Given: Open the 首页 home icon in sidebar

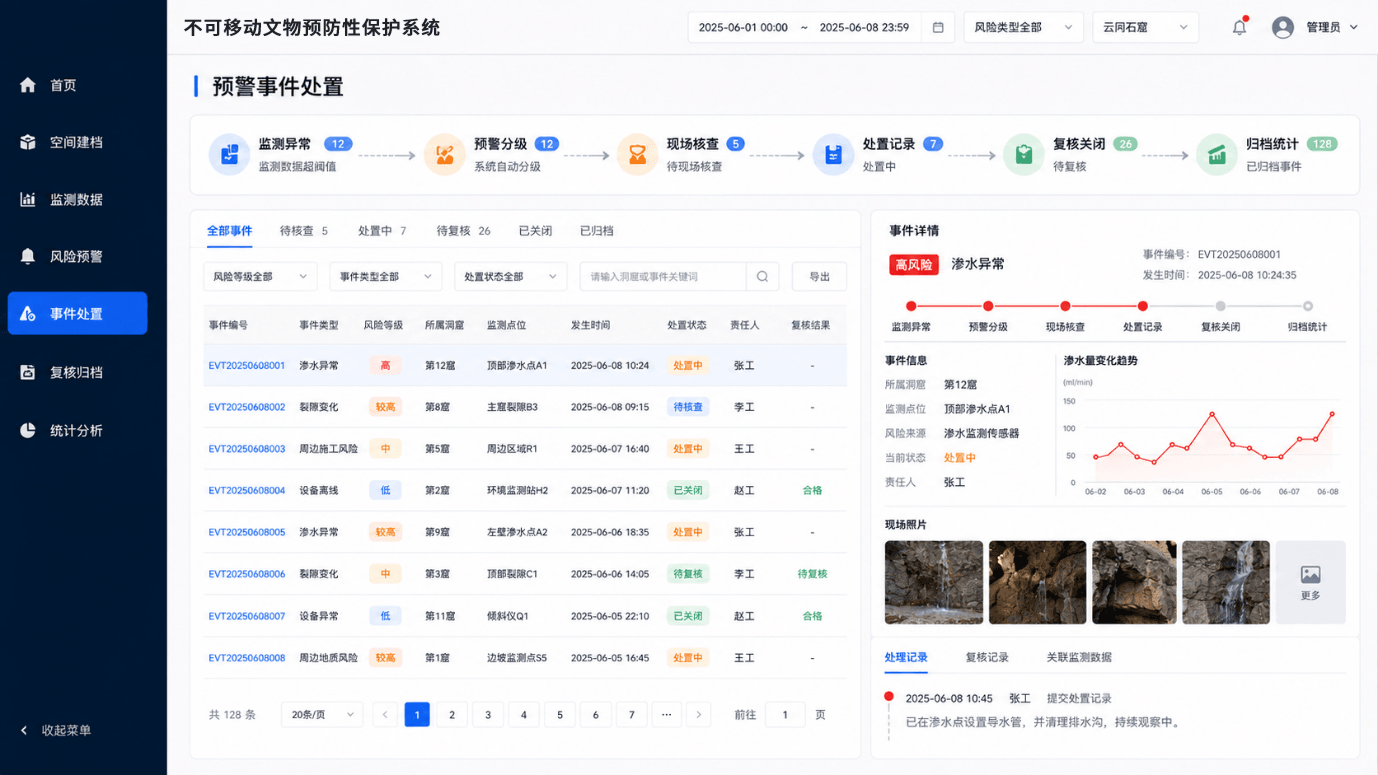Looking at the screenshot, I should tap(28, 85).
